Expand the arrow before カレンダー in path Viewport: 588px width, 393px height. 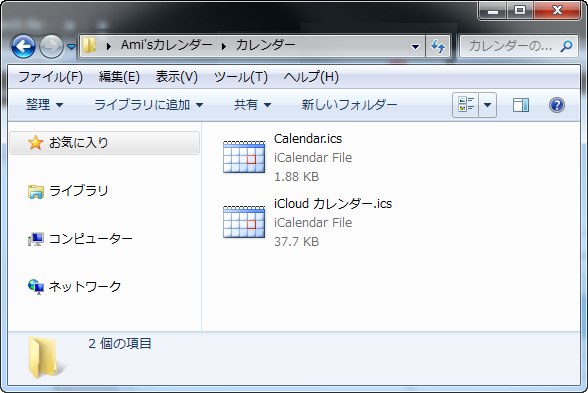(x=224, y=46)
